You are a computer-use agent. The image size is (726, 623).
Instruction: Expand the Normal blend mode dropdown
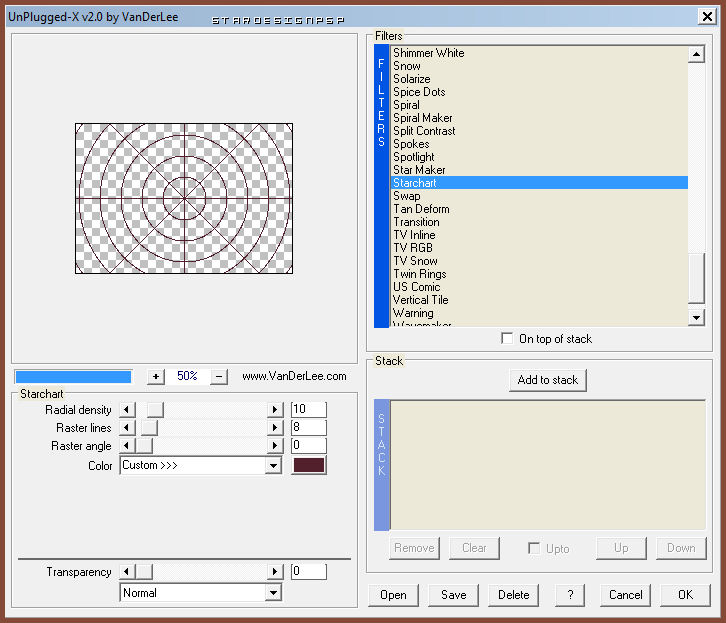273,593
